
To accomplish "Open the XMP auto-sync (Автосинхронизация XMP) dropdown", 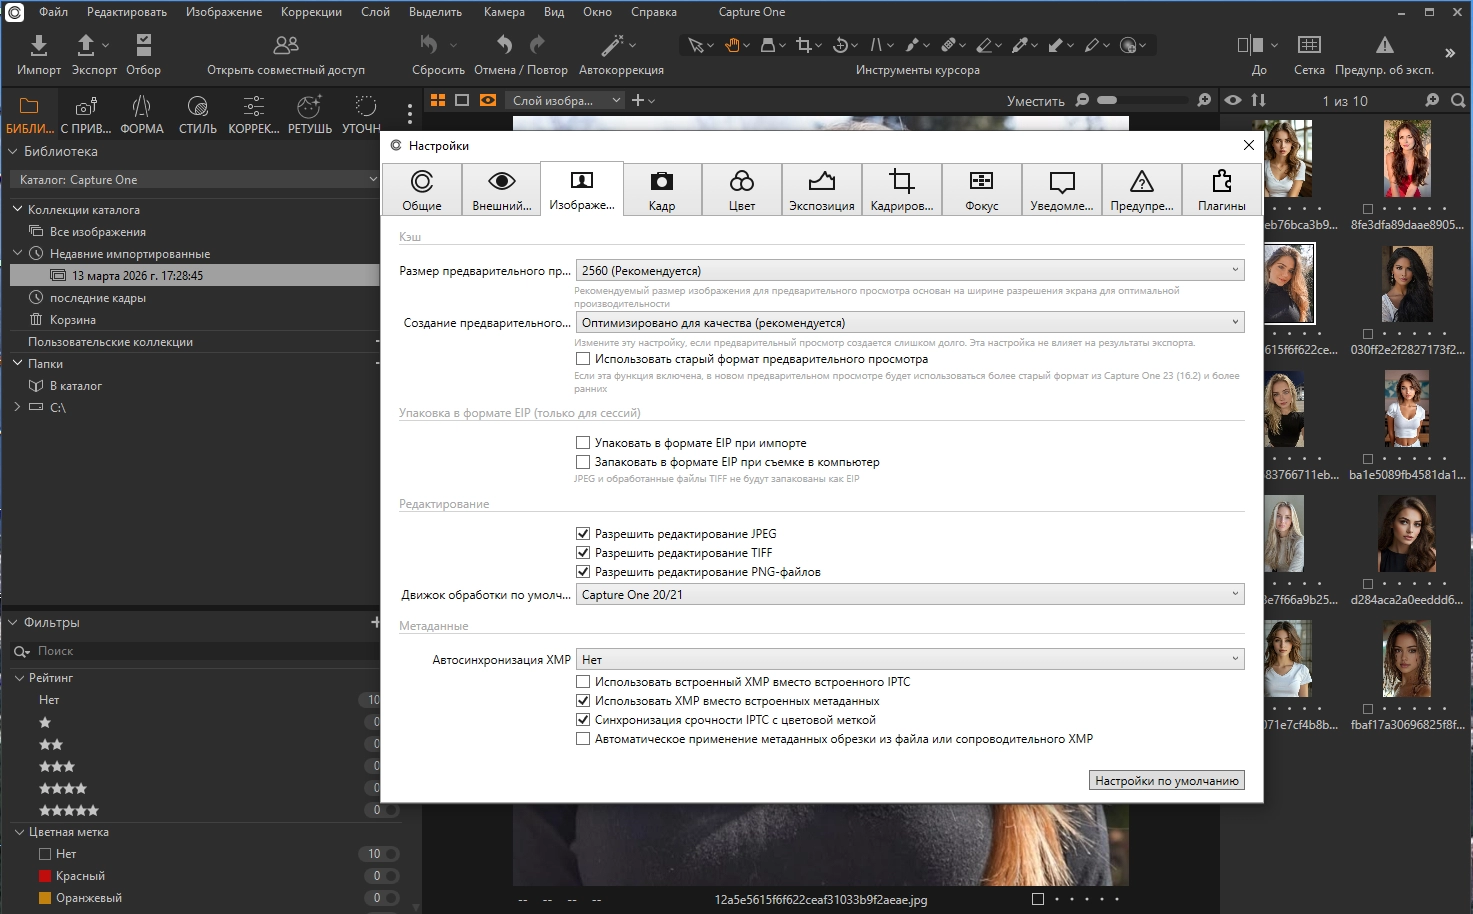I will pyautogui.click(x=909, y=660).
